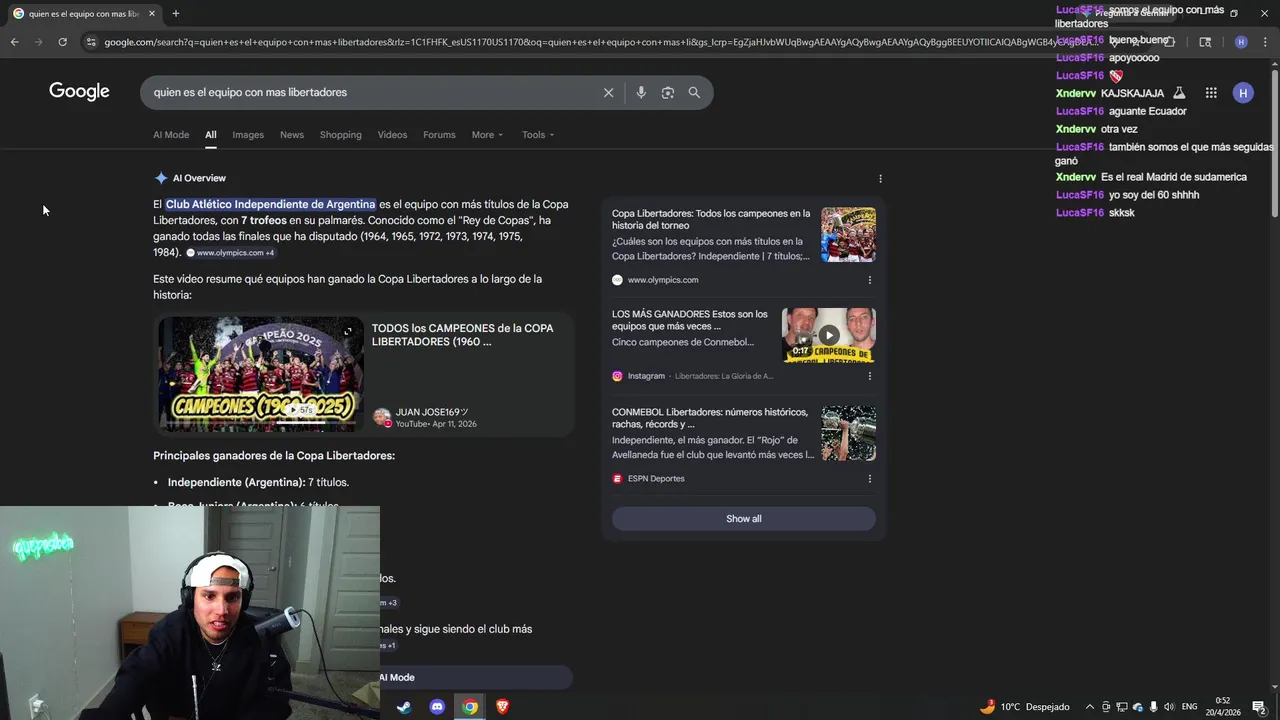Open LOS MÁS GANADORES Instagram result
The width and height of the screenshot is (1280, 720).
(690, 320)
